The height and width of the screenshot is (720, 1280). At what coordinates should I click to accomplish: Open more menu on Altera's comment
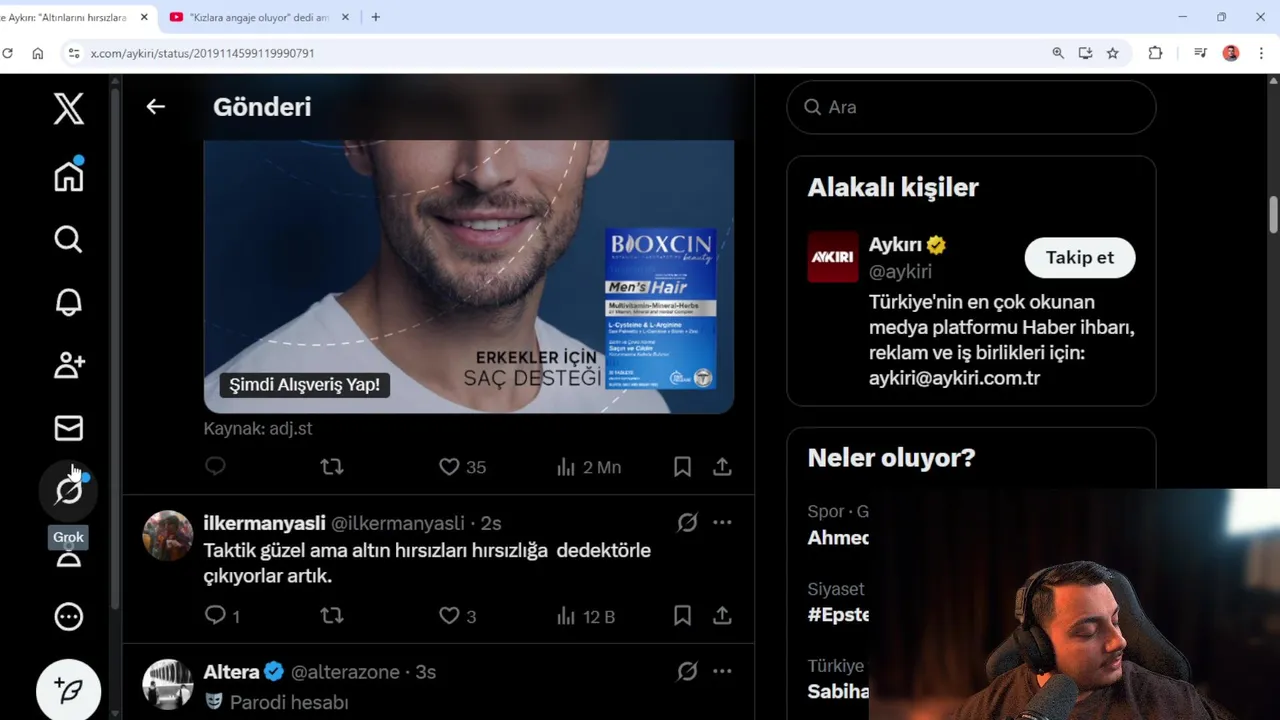tap(722, 671)
